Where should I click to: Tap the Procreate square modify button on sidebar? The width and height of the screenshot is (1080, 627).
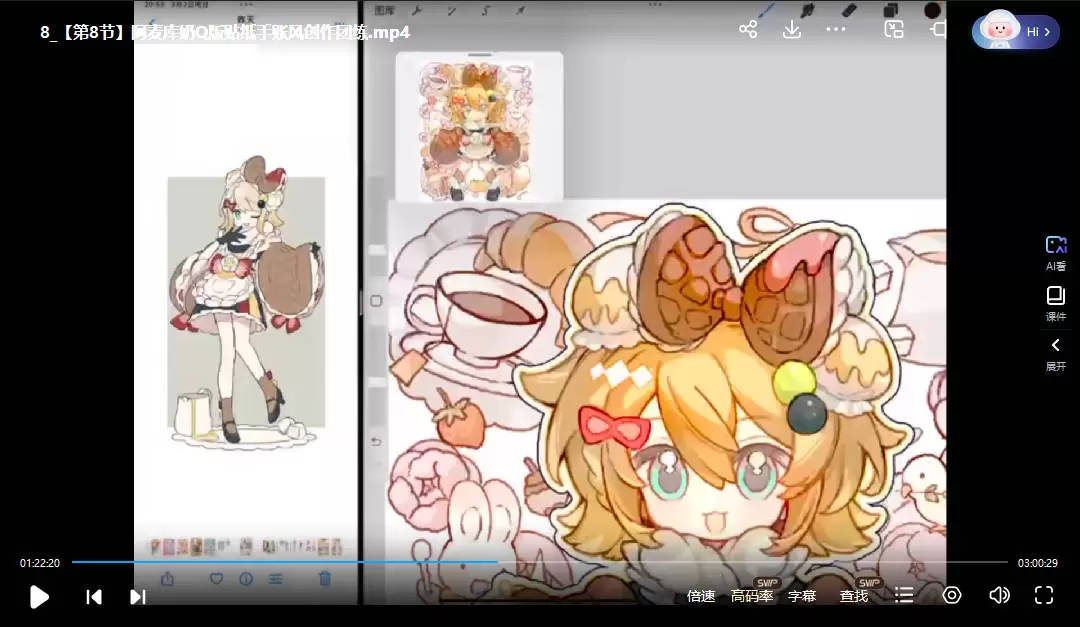tap(376, 301)
